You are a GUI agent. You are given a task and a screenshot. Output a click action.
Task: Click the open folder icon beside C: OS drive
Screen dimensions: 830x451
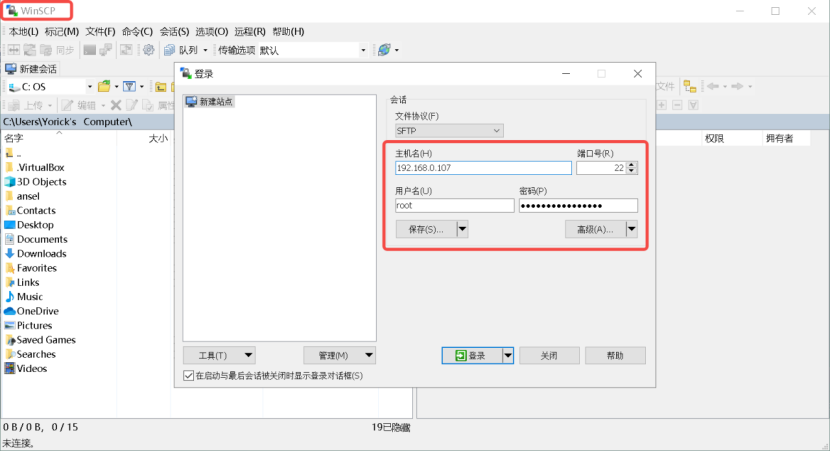click(x=104, y=86)
